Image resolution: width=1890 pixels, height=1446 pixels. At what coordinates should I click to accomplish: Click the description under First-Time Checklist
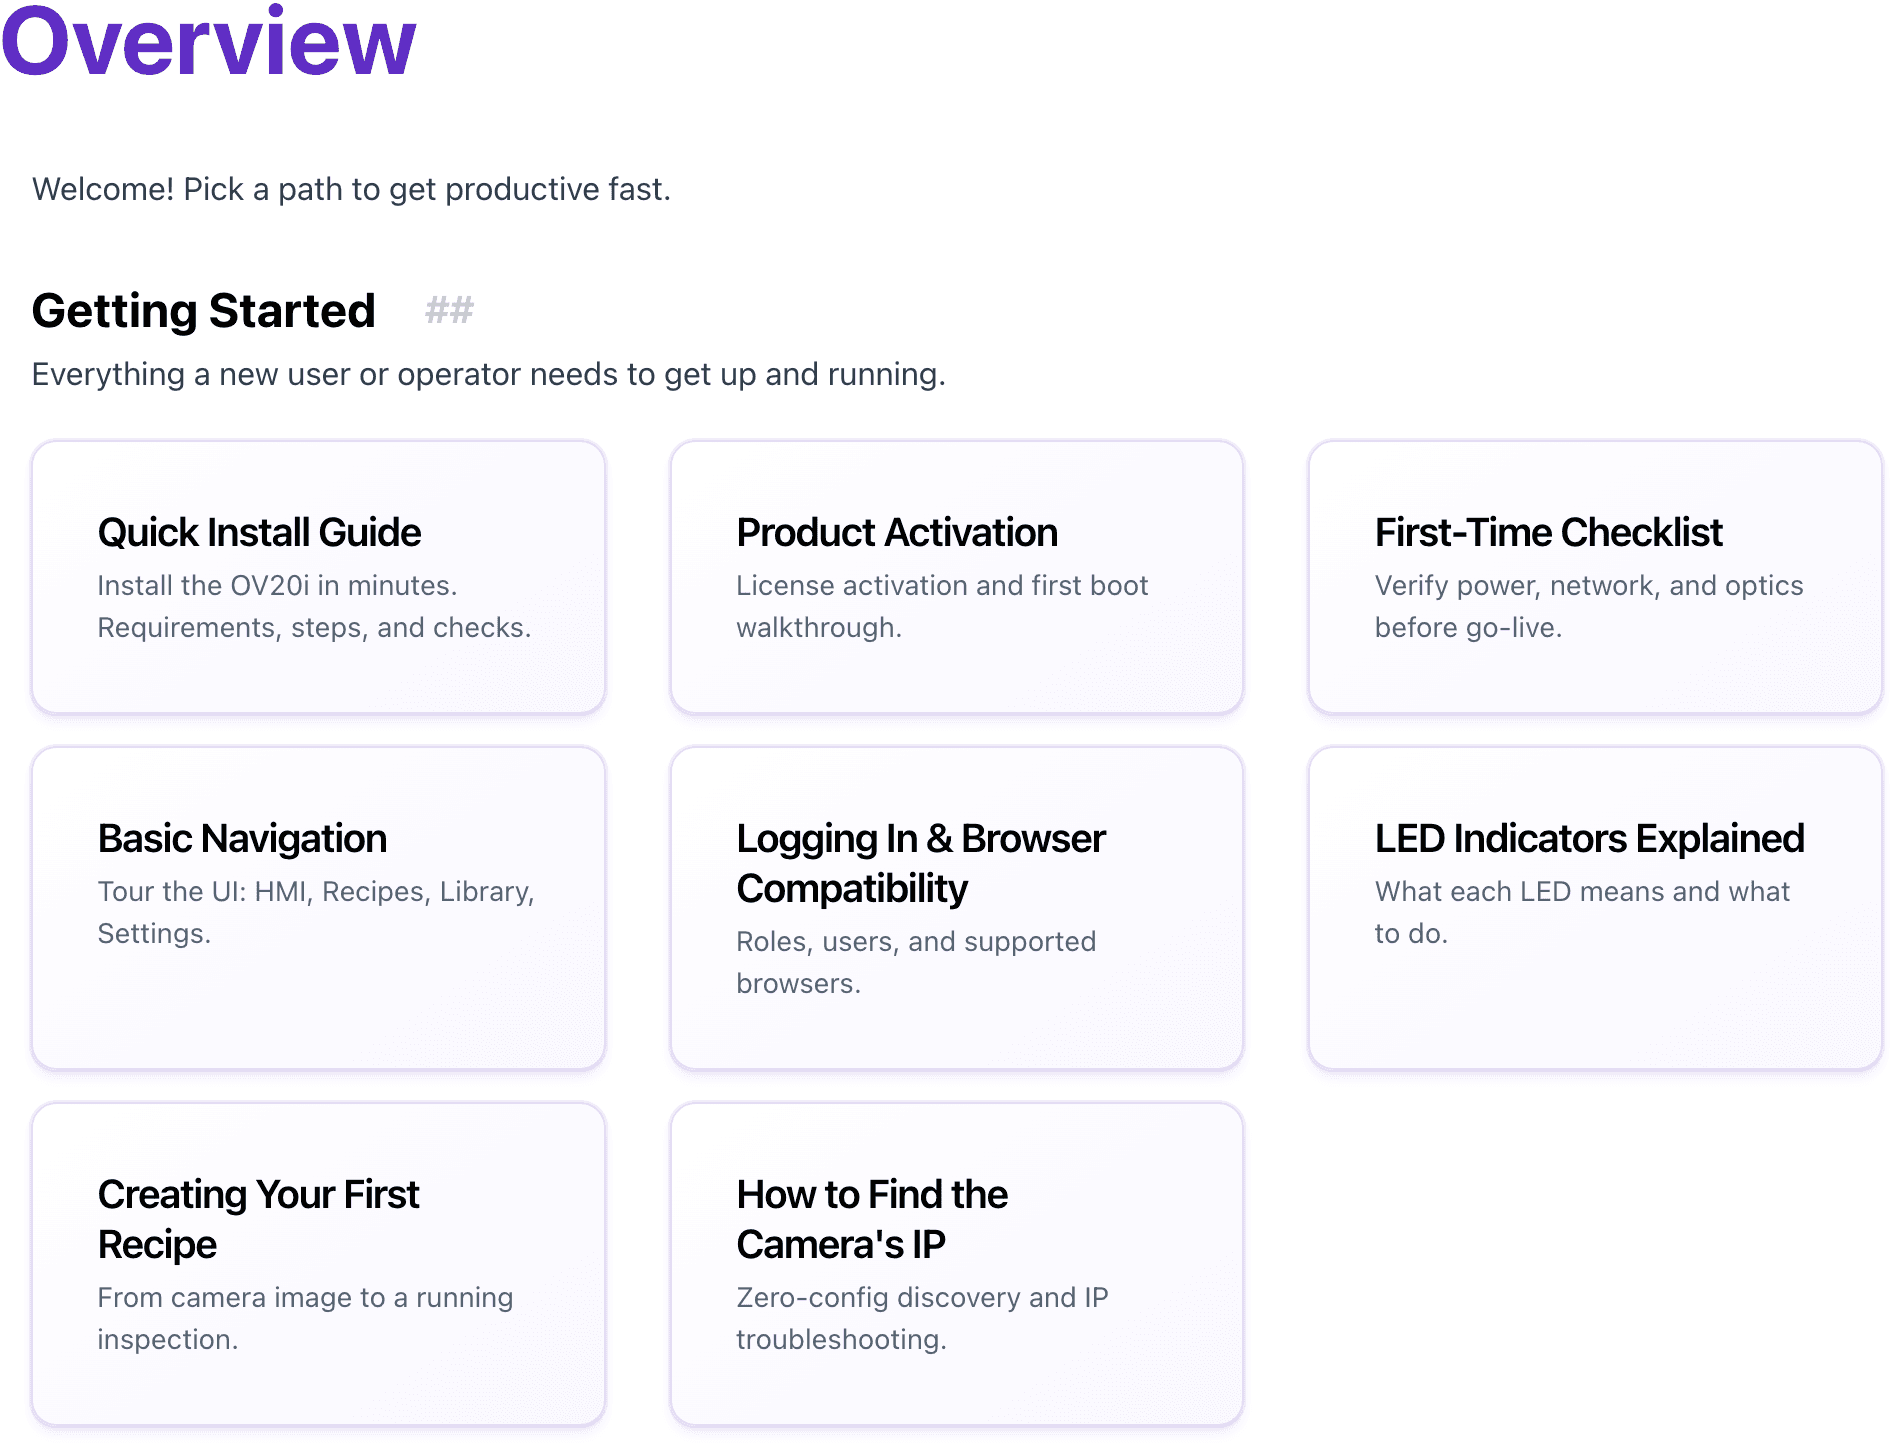click(1590, 606)
